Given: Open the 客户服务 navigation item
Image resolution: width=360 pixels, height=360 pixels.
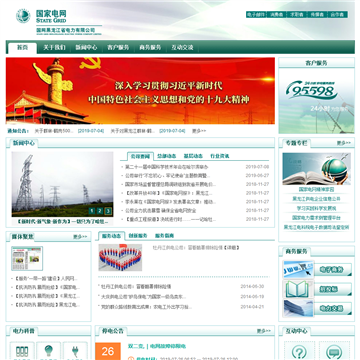Looking at the screenshot, I should (x=118, y=47).
